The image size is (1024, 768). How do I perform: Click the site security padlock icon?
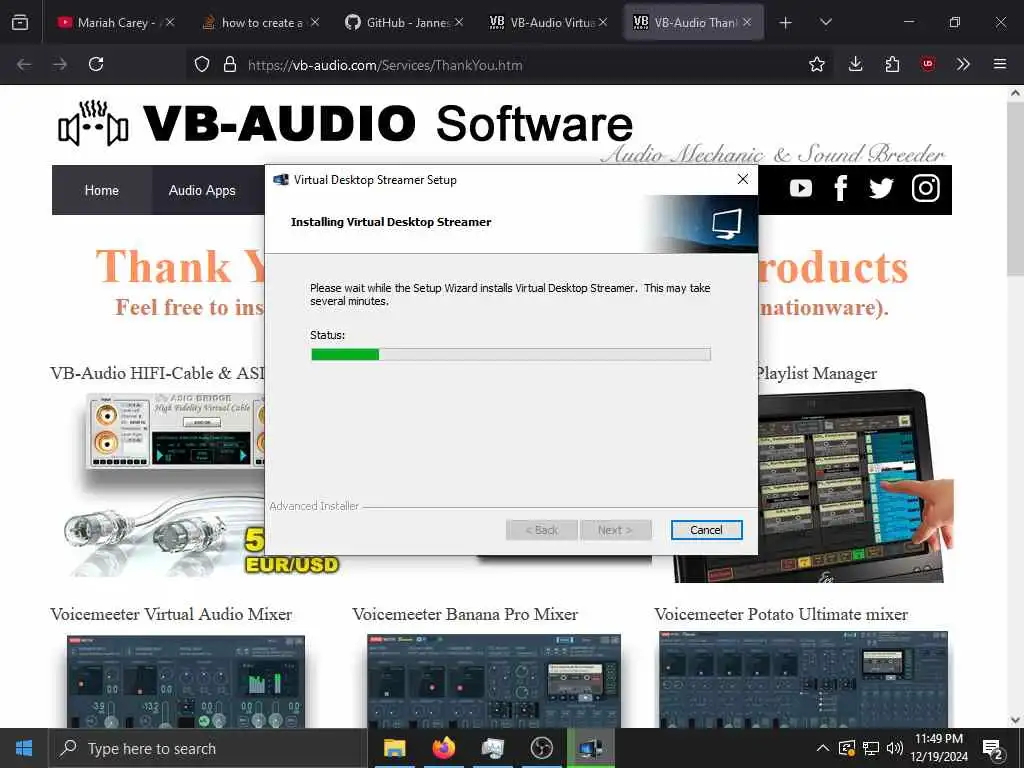click(x=229, y=65)
